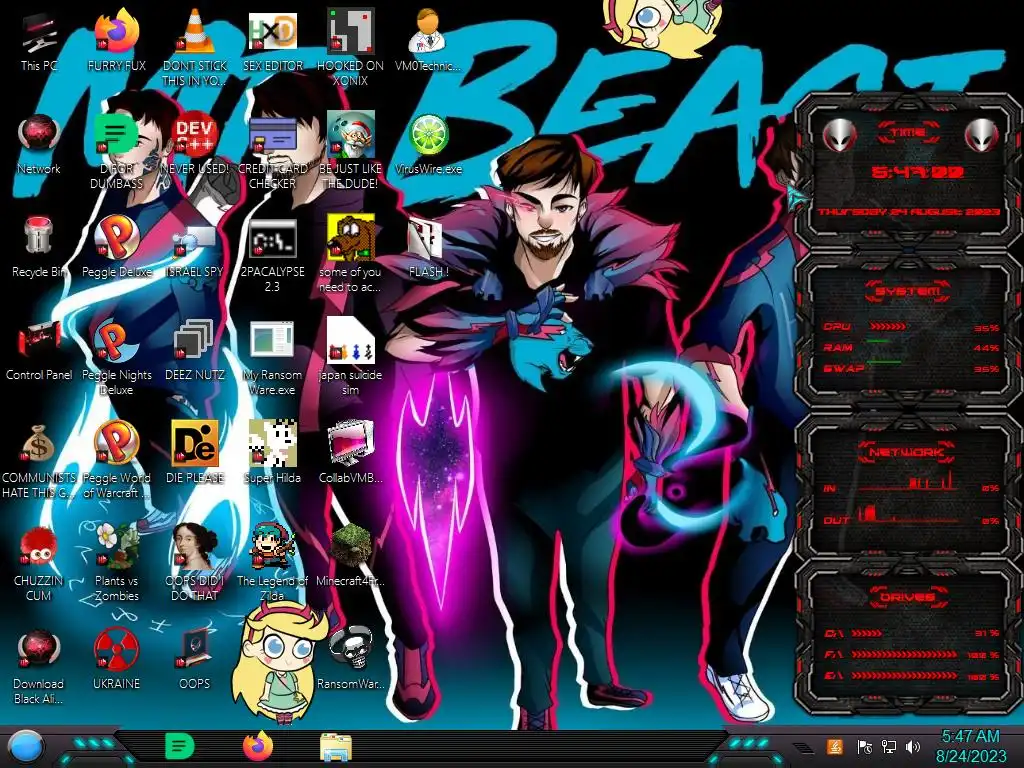The image size is (1024, 768).
Task: Open Action Center flag tray icon
Action: coord(865,747)
